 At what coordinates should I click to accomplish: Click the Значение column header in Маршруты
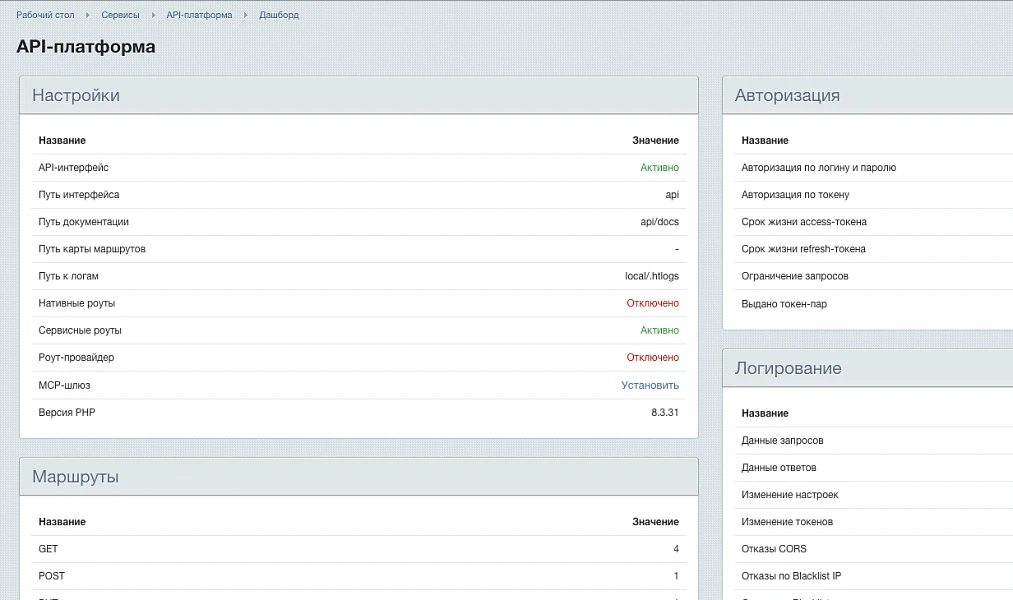[655, 521]
